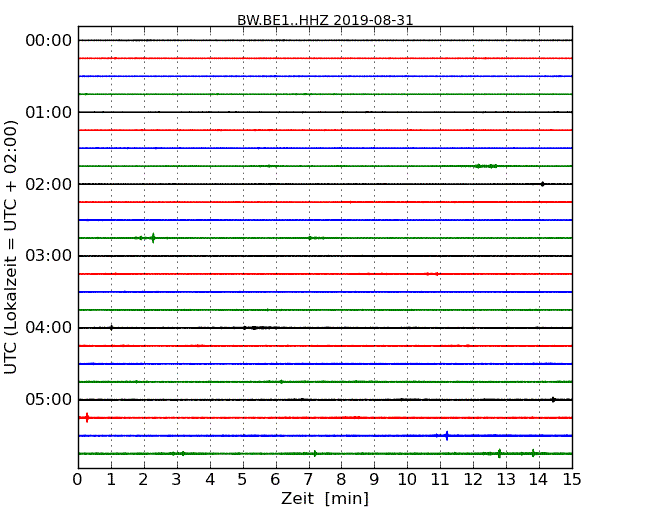Select x-axis tick label 8
The height and width of the screenshot is (520, 650).
click(x=342, y=480)
